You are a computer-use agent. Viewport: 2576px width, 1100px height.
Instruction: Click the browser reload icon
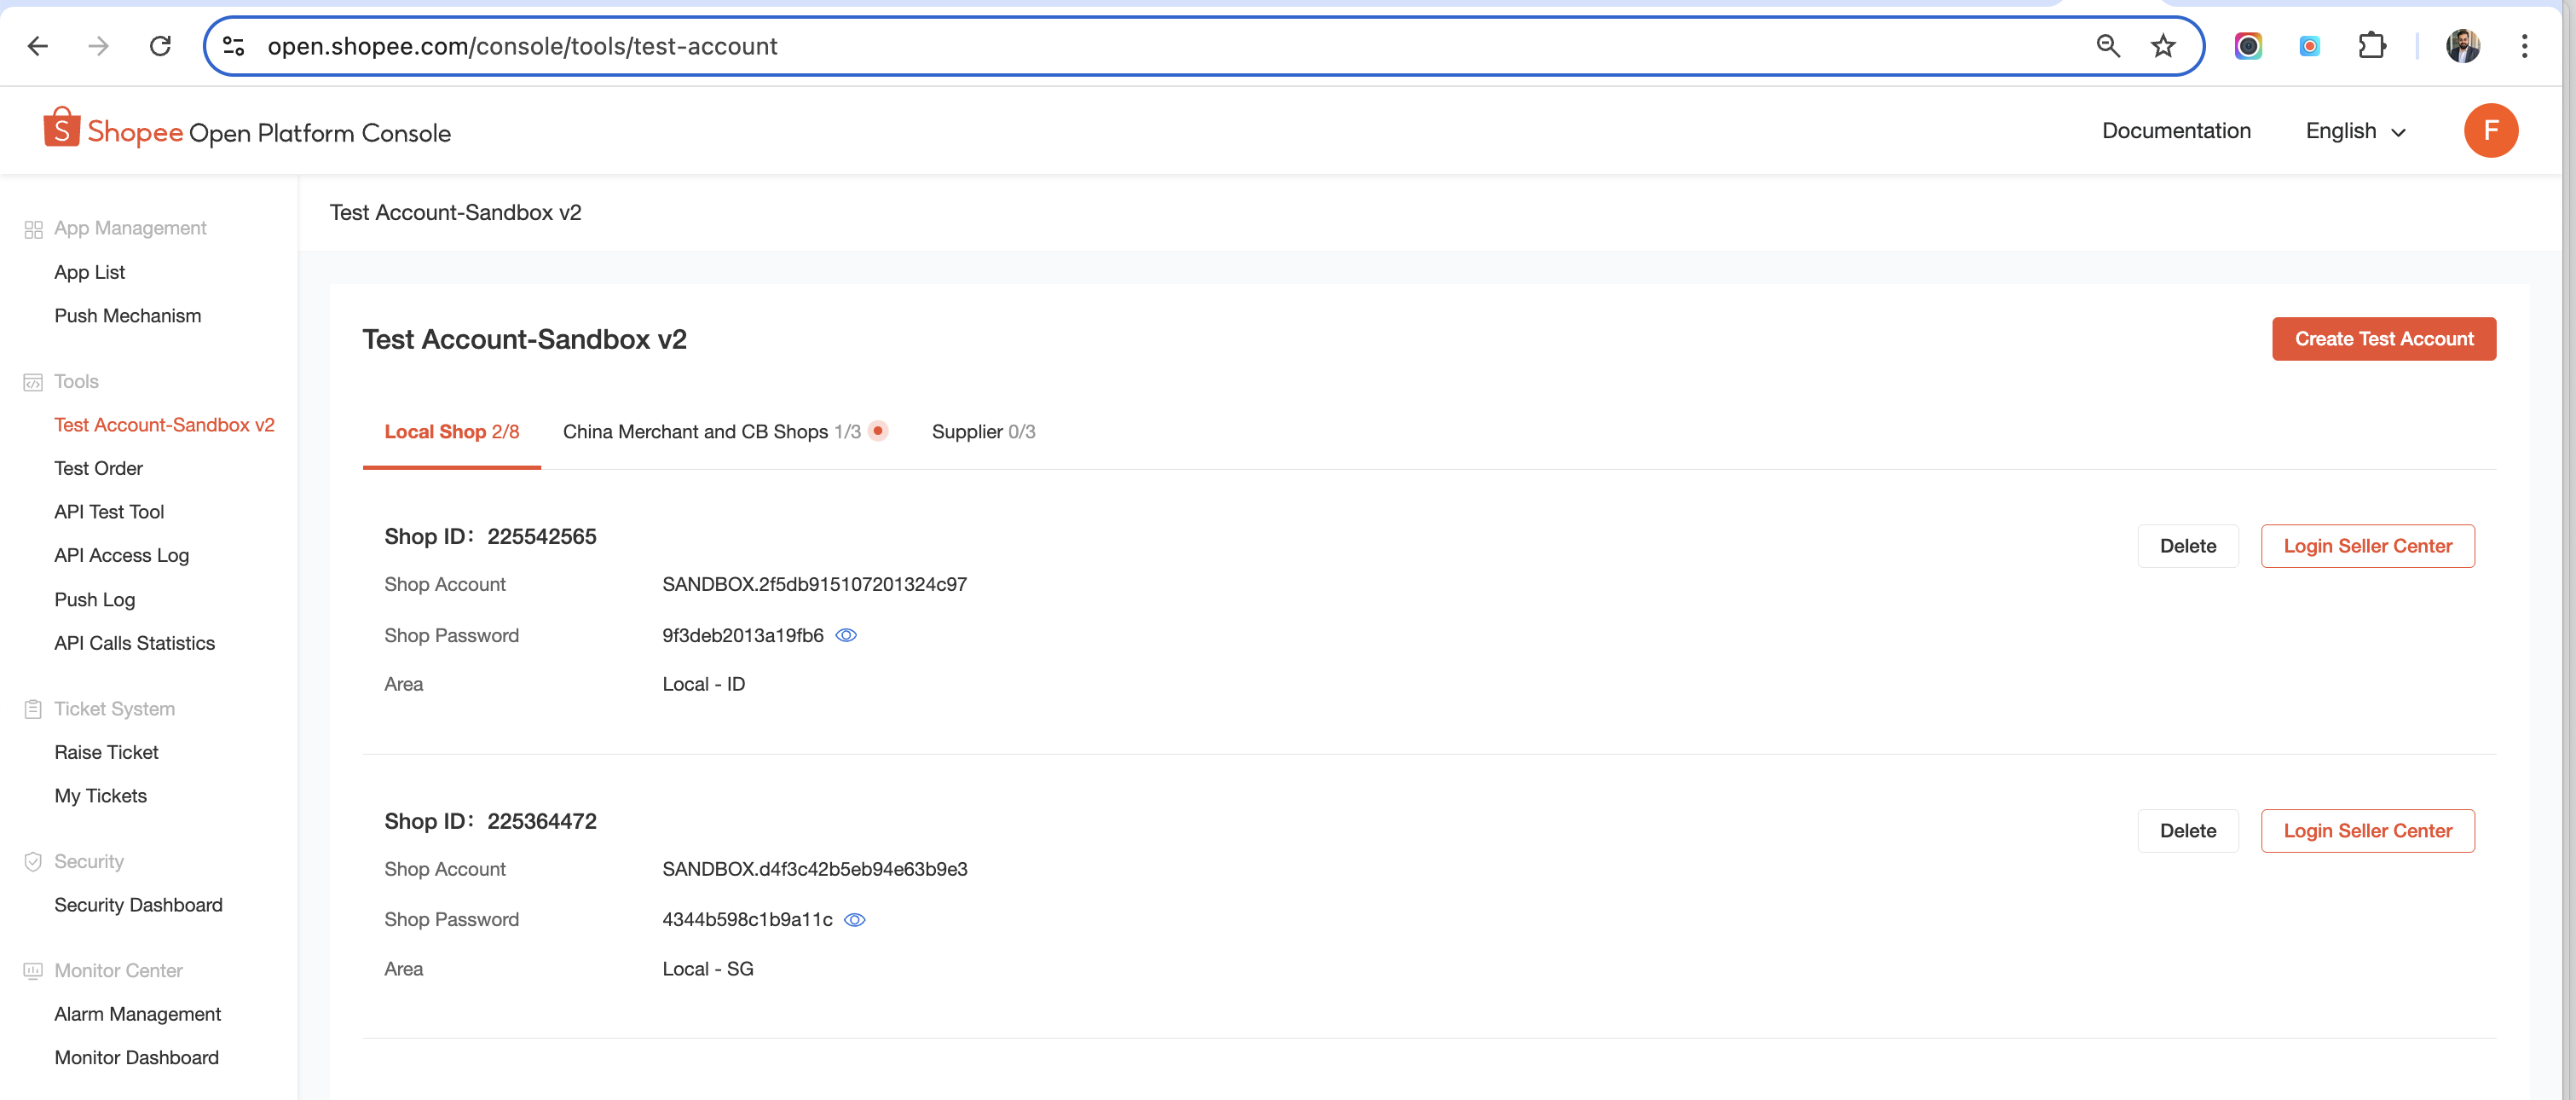[160, 46]
